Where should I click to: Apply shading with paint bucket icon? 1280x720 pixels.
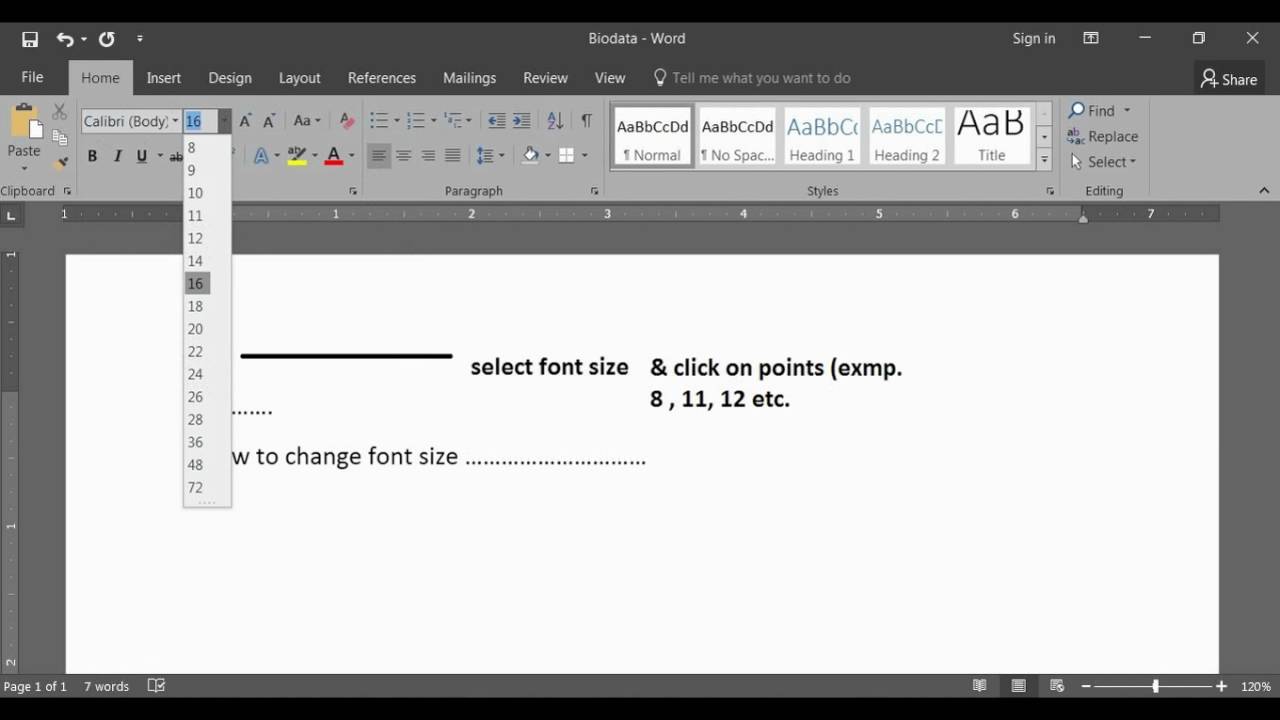(x=531, y=155)
